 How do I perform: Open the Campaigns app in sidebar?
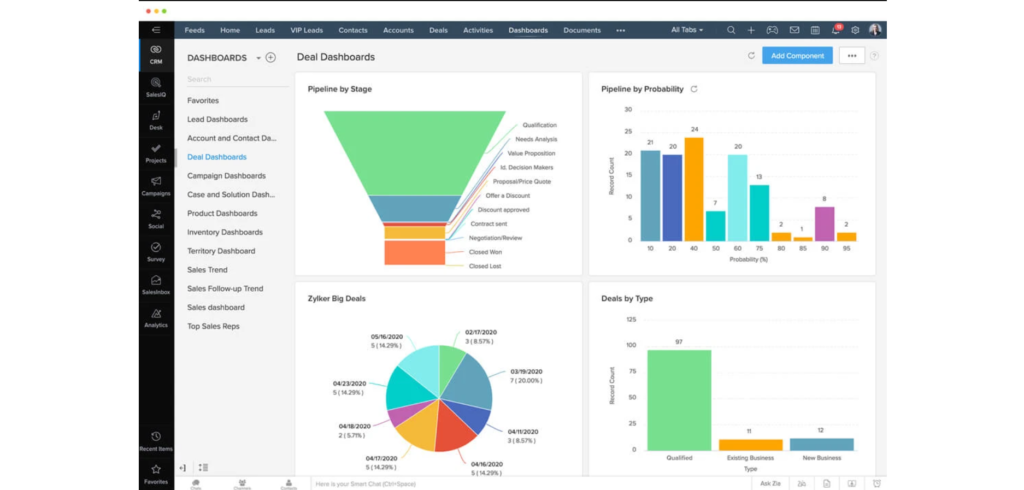tap(156, 185)
